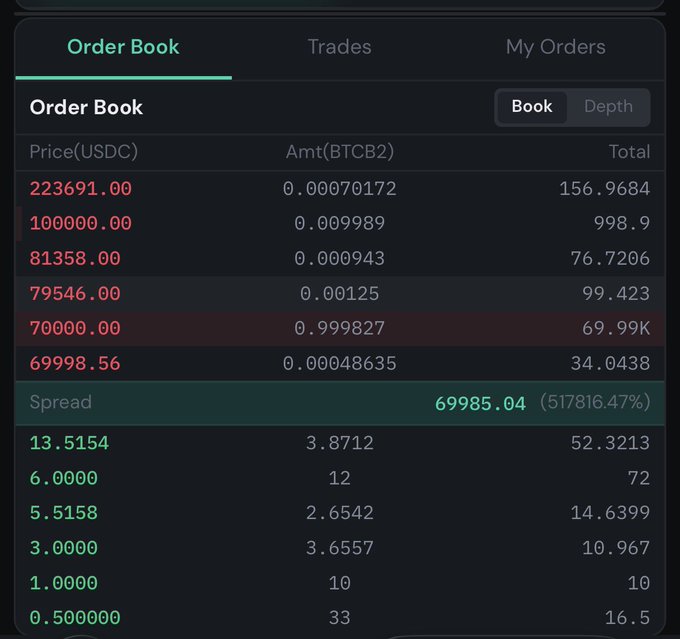The height and width of the screenshot is (639, 680).
Task: Click total 34.0438
Action: (x=610, y=364)
